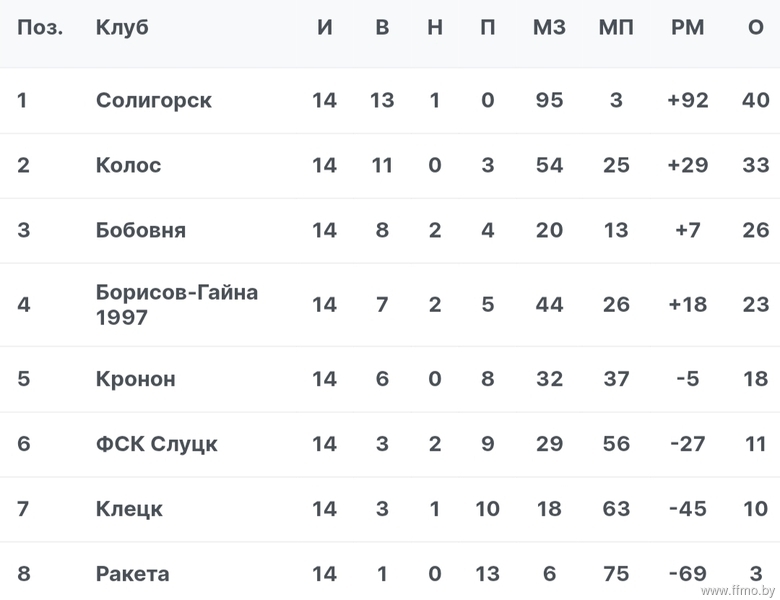Open the Ракета club row
Screen dimensions: 780x600
(390, 571)
